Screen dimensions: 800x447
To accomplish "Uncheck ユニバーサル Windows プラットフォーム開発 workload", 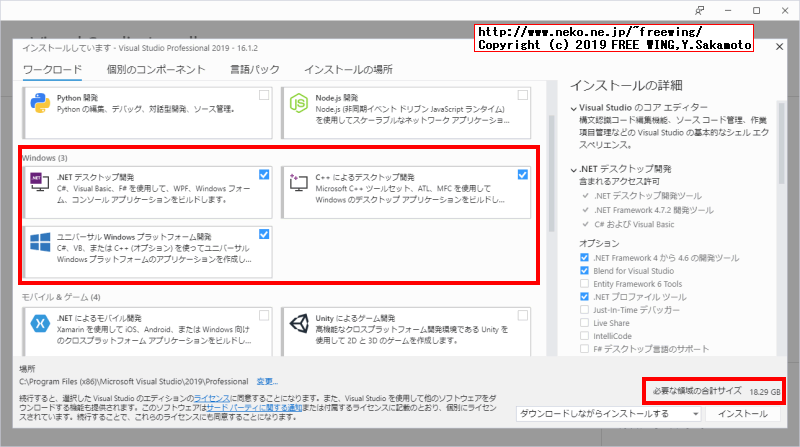I will coord(264,234).
